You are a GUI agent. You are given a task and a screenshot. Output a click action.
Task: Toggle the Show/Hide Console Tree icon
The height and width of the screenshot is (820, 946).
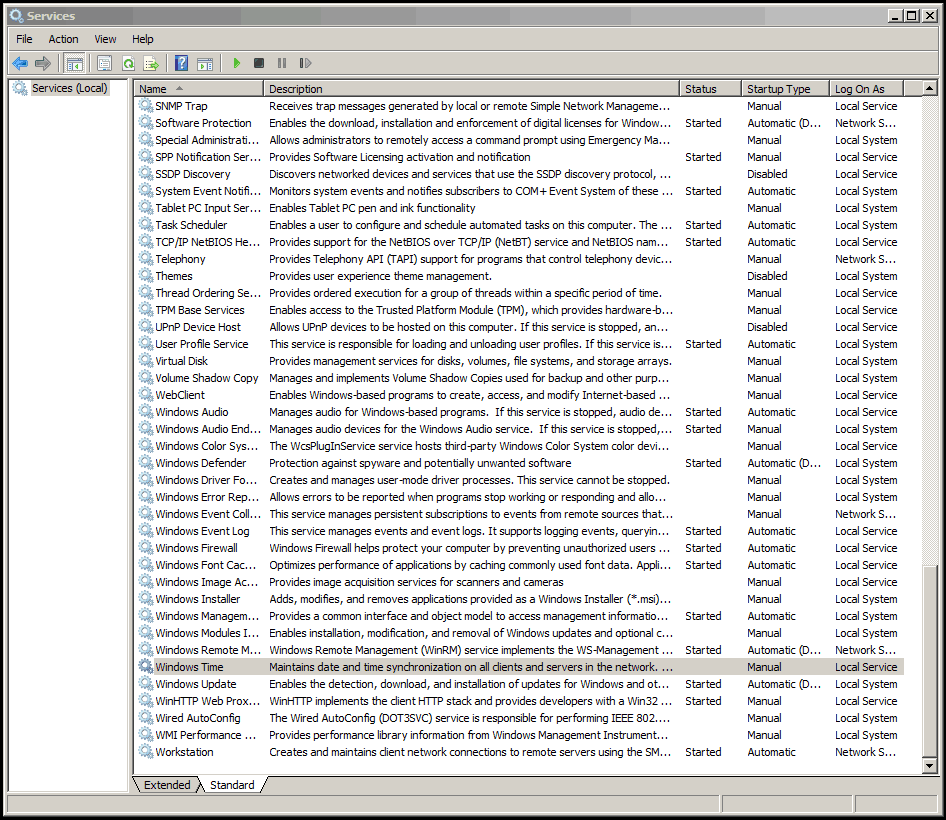(75, 63)
